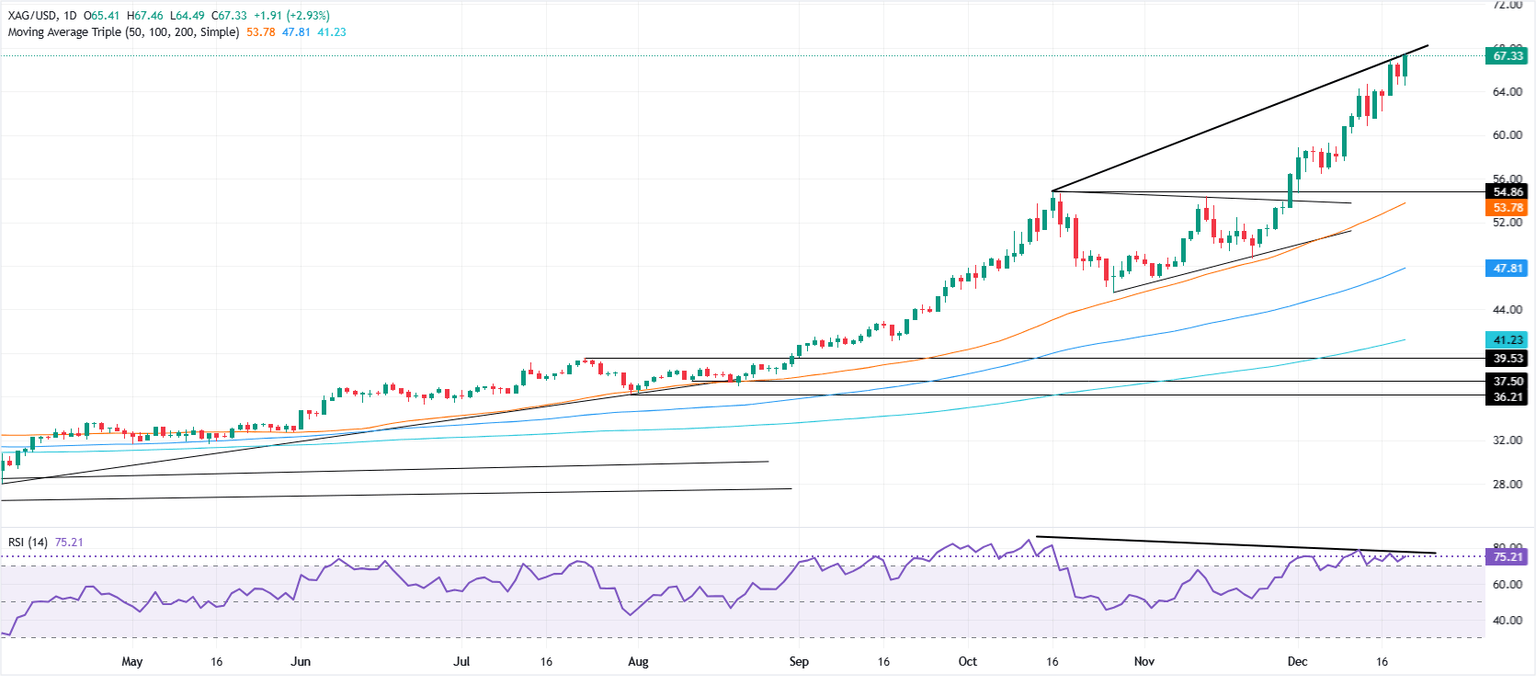Click the XAG/USD symbol title
This screenshot has height=676, width=1536.
pos(30,16)
